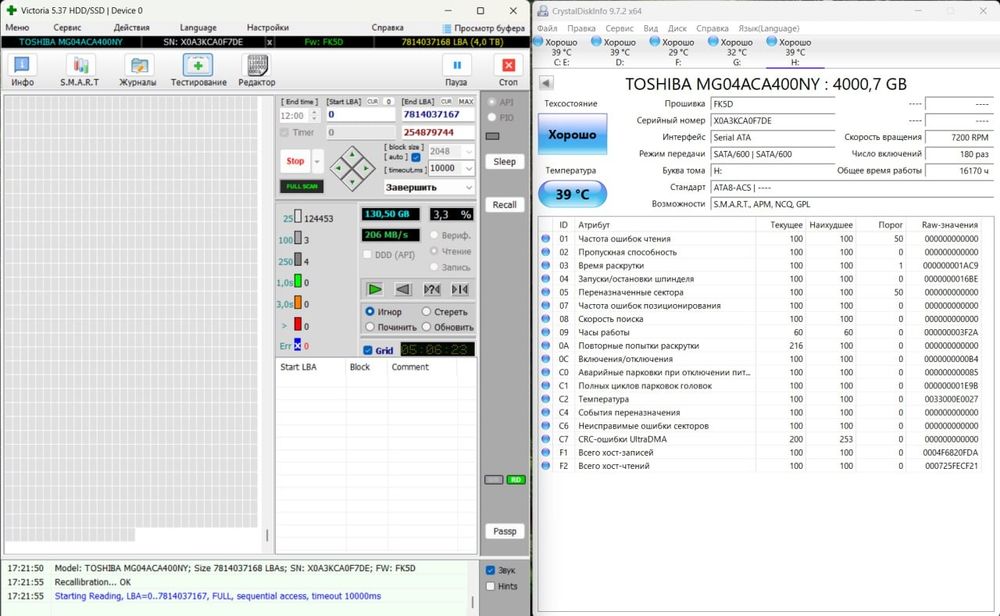Click the status dot for attribute 01

tap(545, 238)
